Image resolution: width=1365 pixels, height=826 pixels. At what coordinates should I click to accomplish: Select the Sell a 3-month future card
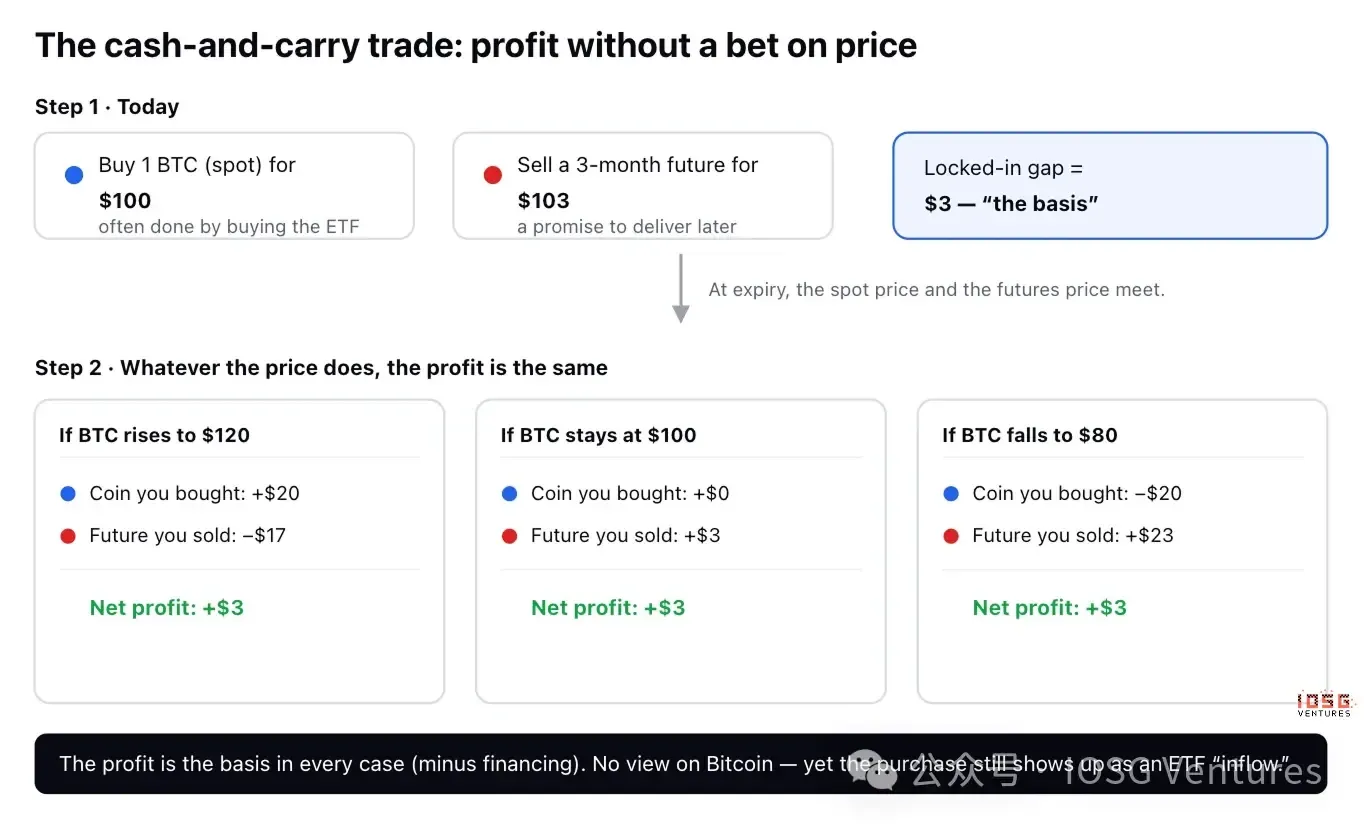coord(643,186)
